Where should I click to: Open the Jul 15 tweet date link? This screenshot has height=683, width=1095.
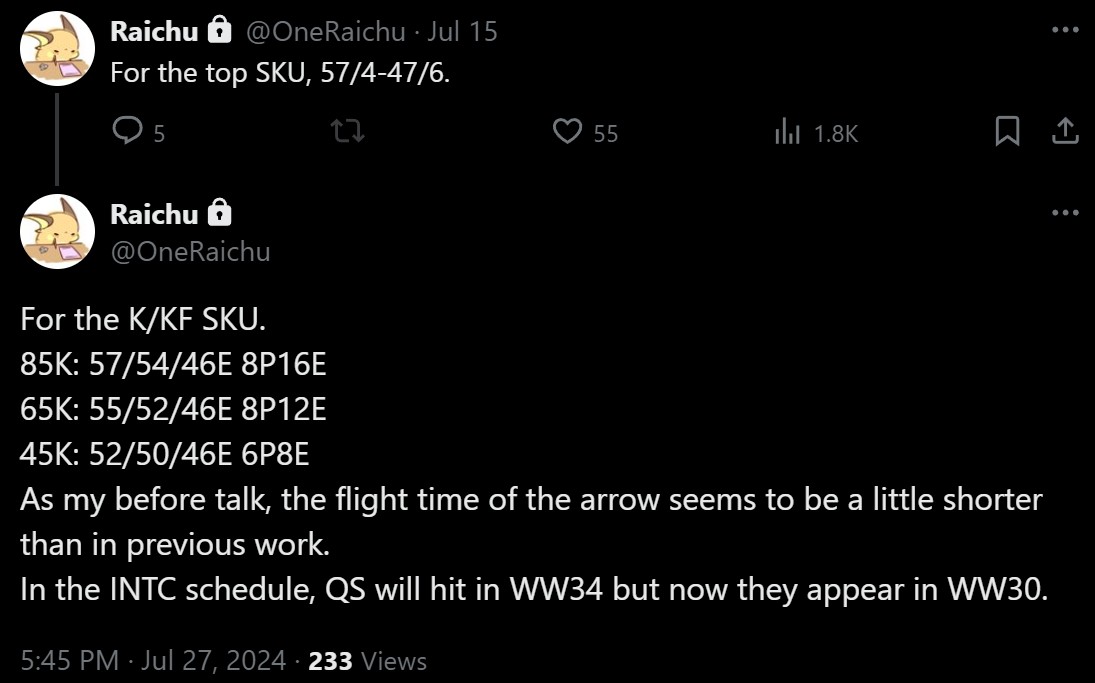462,31
